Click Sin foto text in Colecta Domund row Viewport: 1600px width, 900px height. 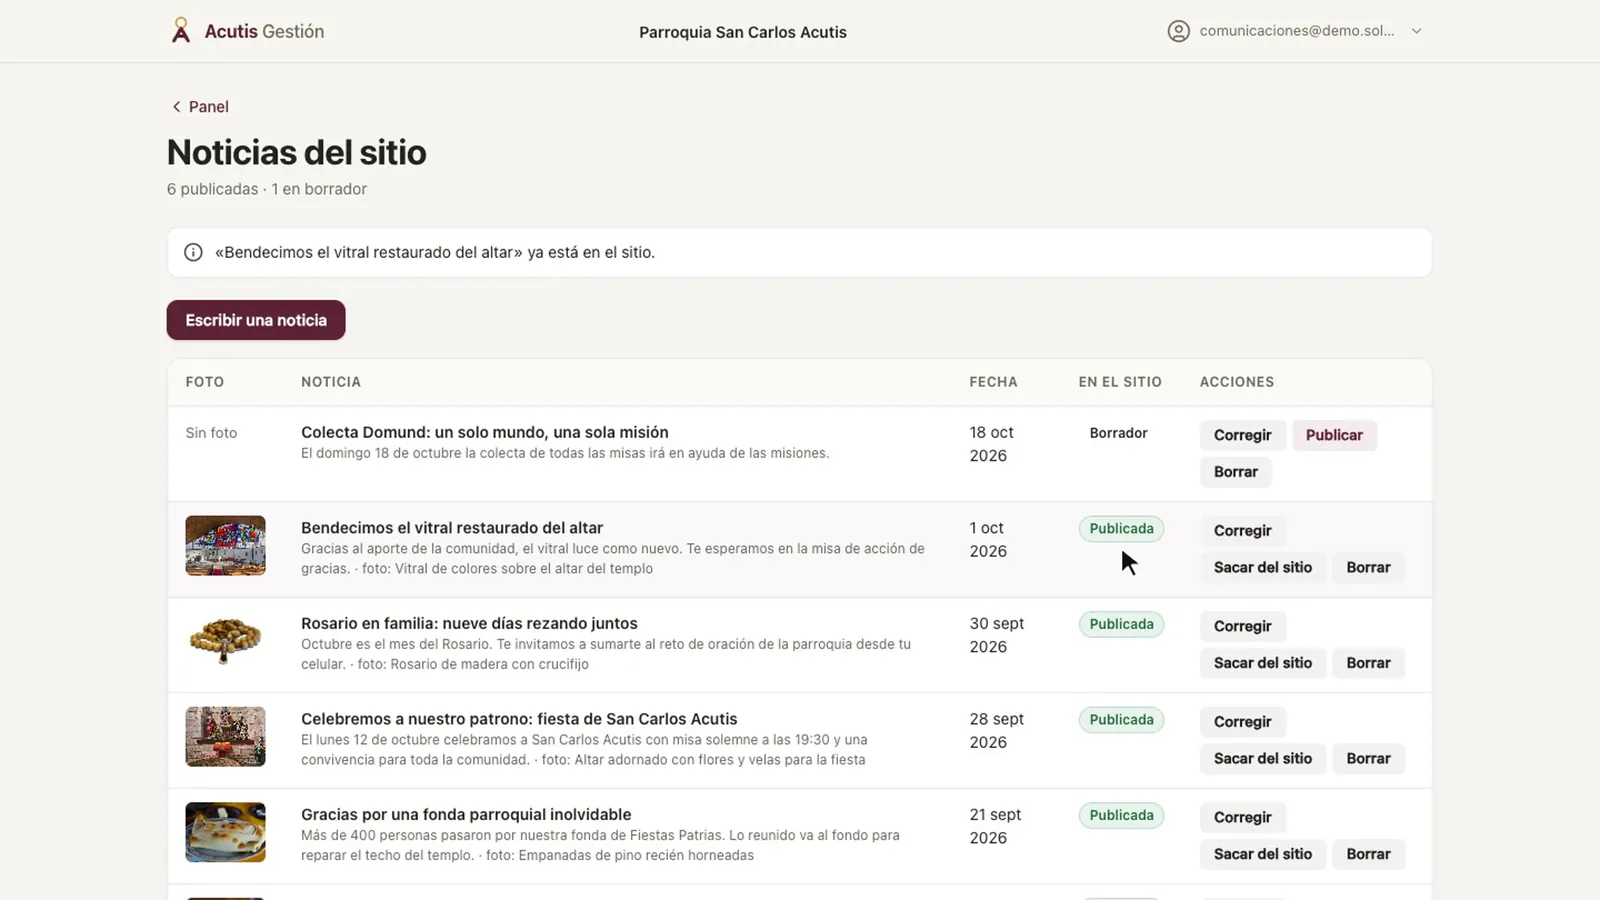(x=211, y=433)
